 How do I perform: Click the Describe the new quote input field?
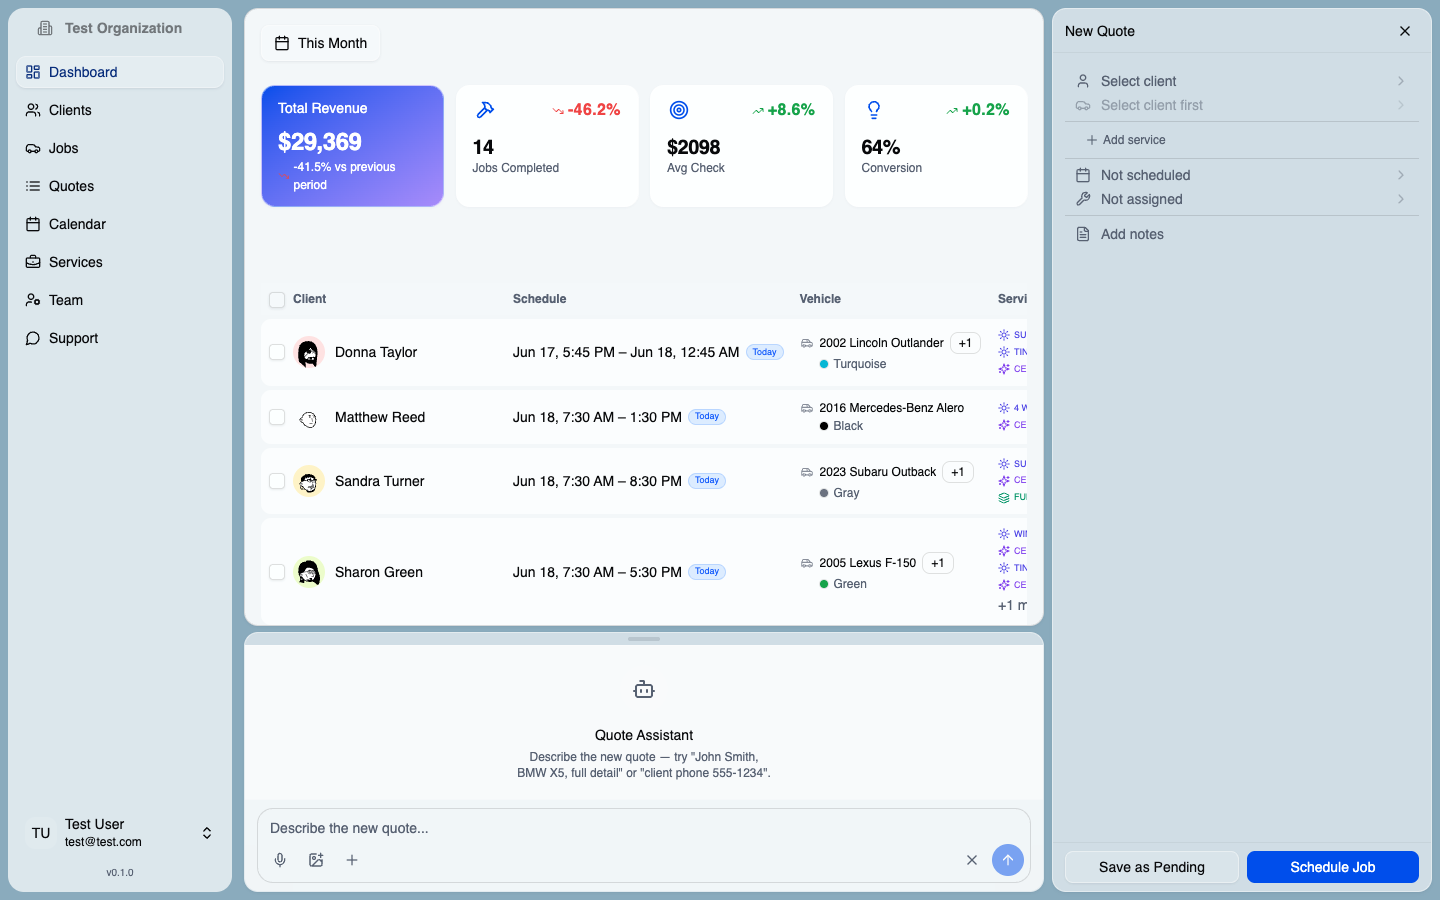pos(644,828)
